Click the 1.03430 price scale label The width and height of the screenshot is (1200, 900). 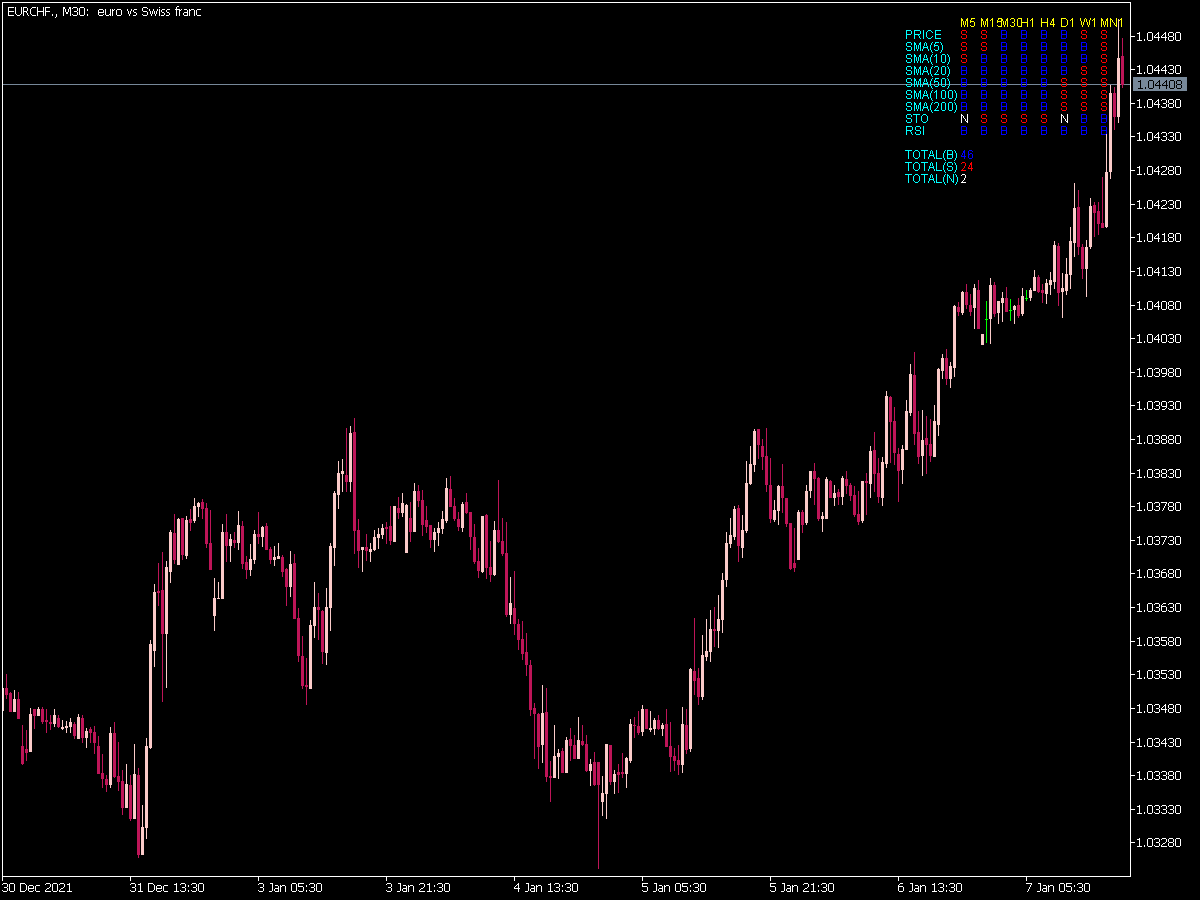click(1157, 742)
